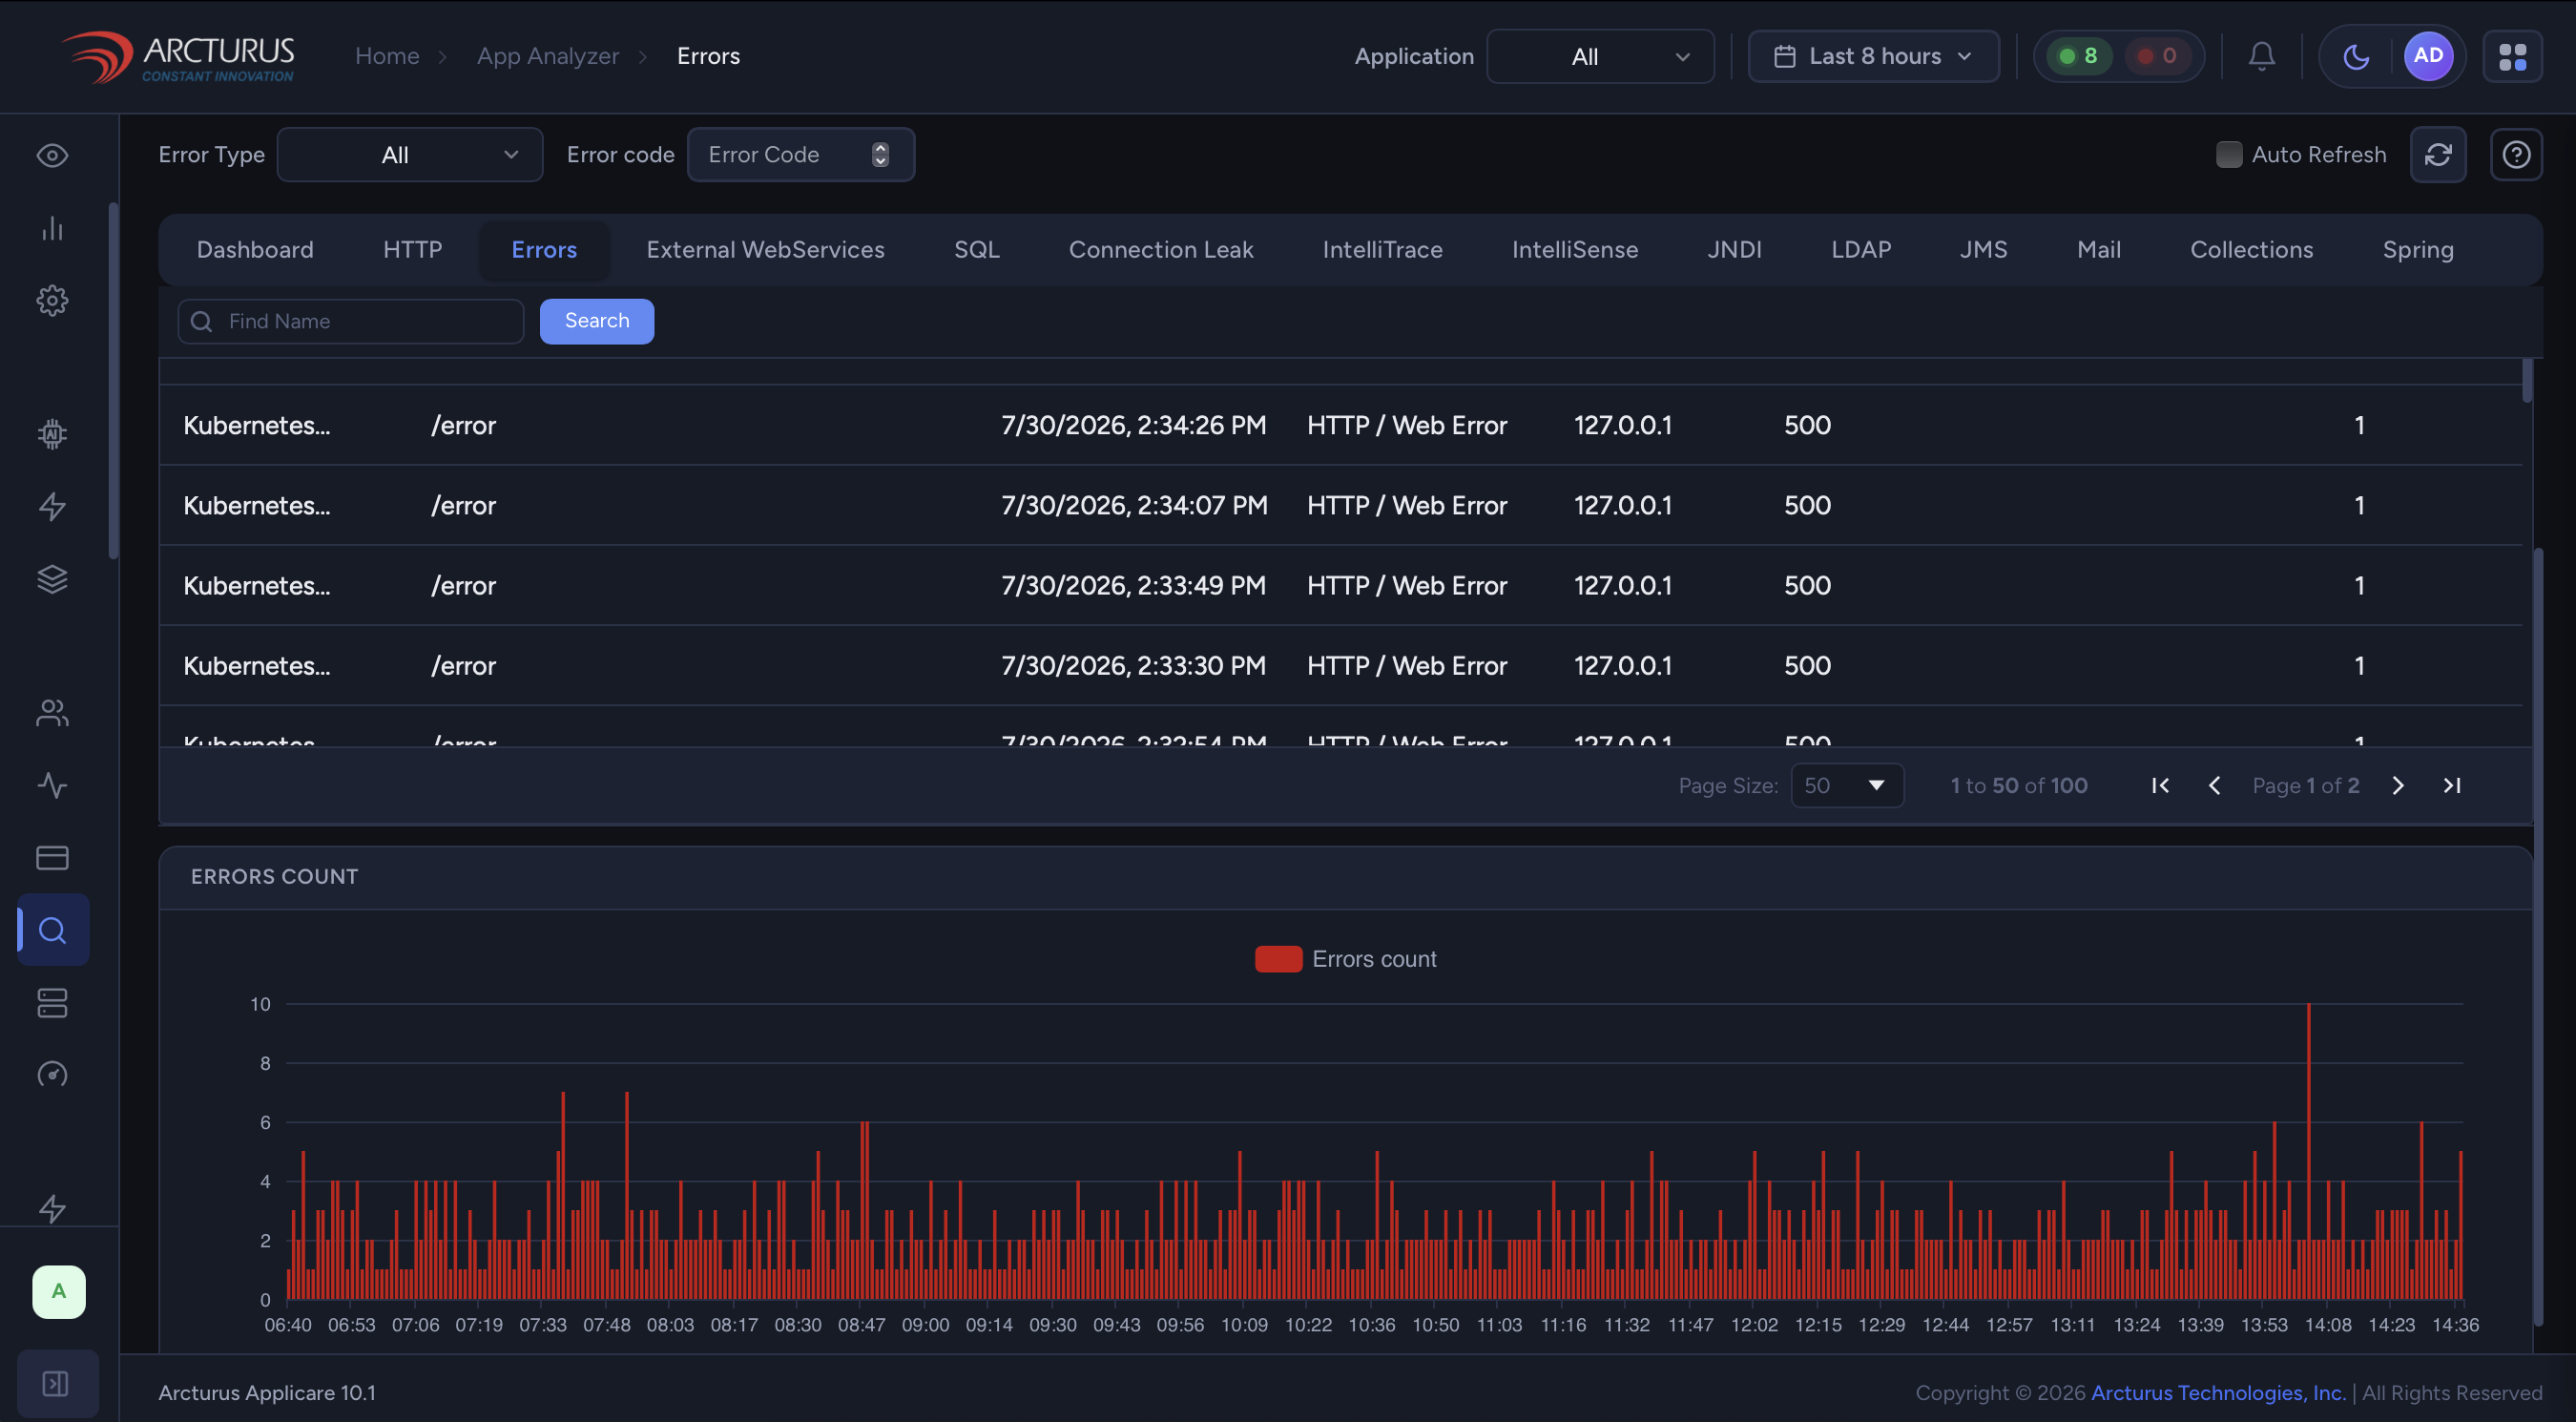Select the highlighted search analyzer sidebar icon
Image resolution: width=2576 pixels, height=1422 pixels.
click(x=53, y=930)
